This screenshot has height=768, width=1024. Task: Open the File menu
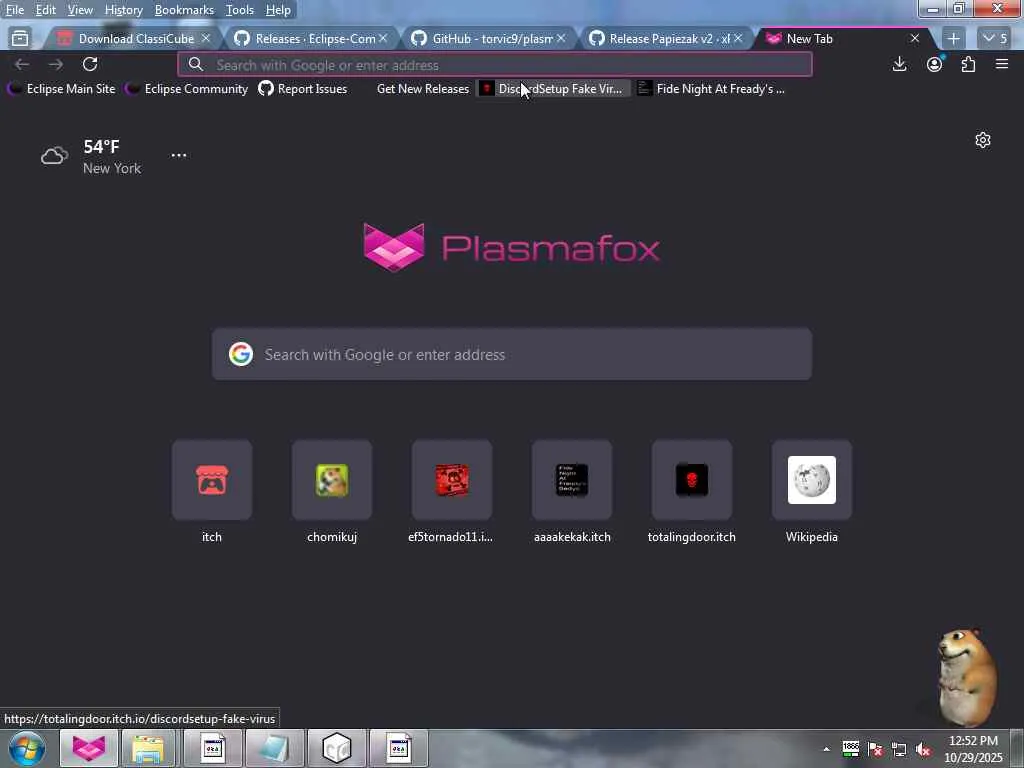(x=14, y=10)
